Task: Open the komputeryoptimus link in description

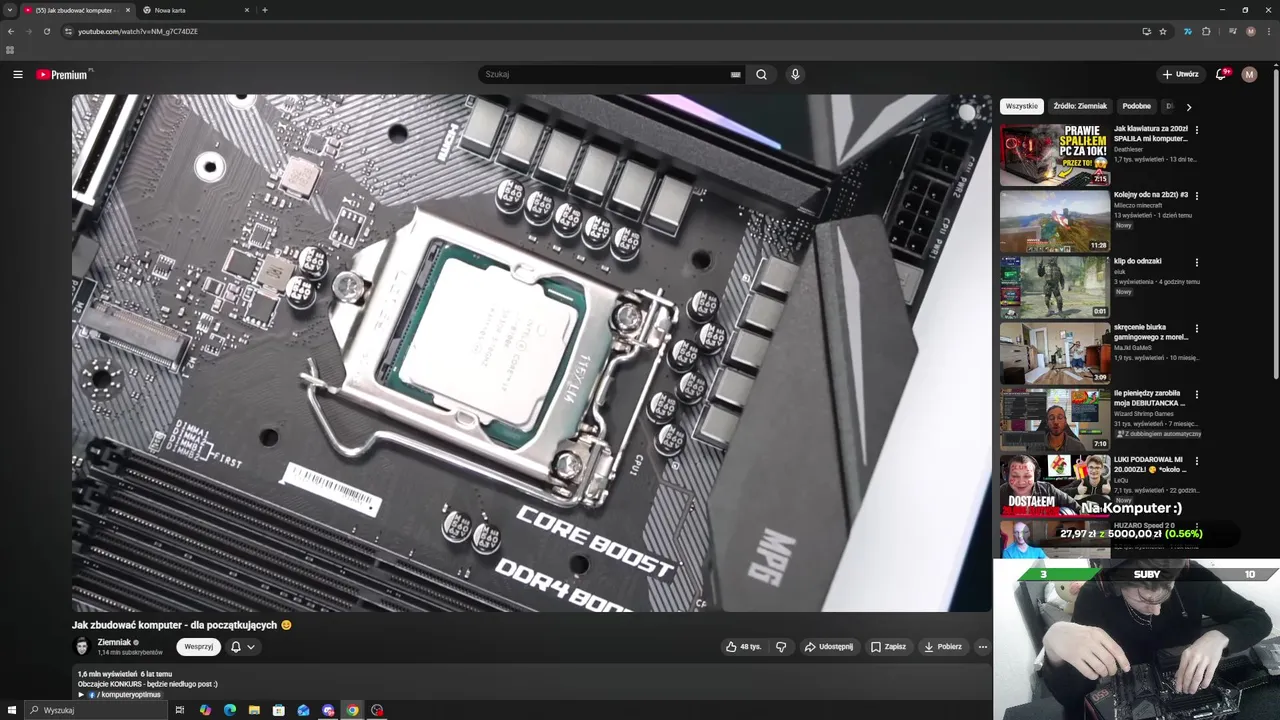Action: tap(129, 694)
